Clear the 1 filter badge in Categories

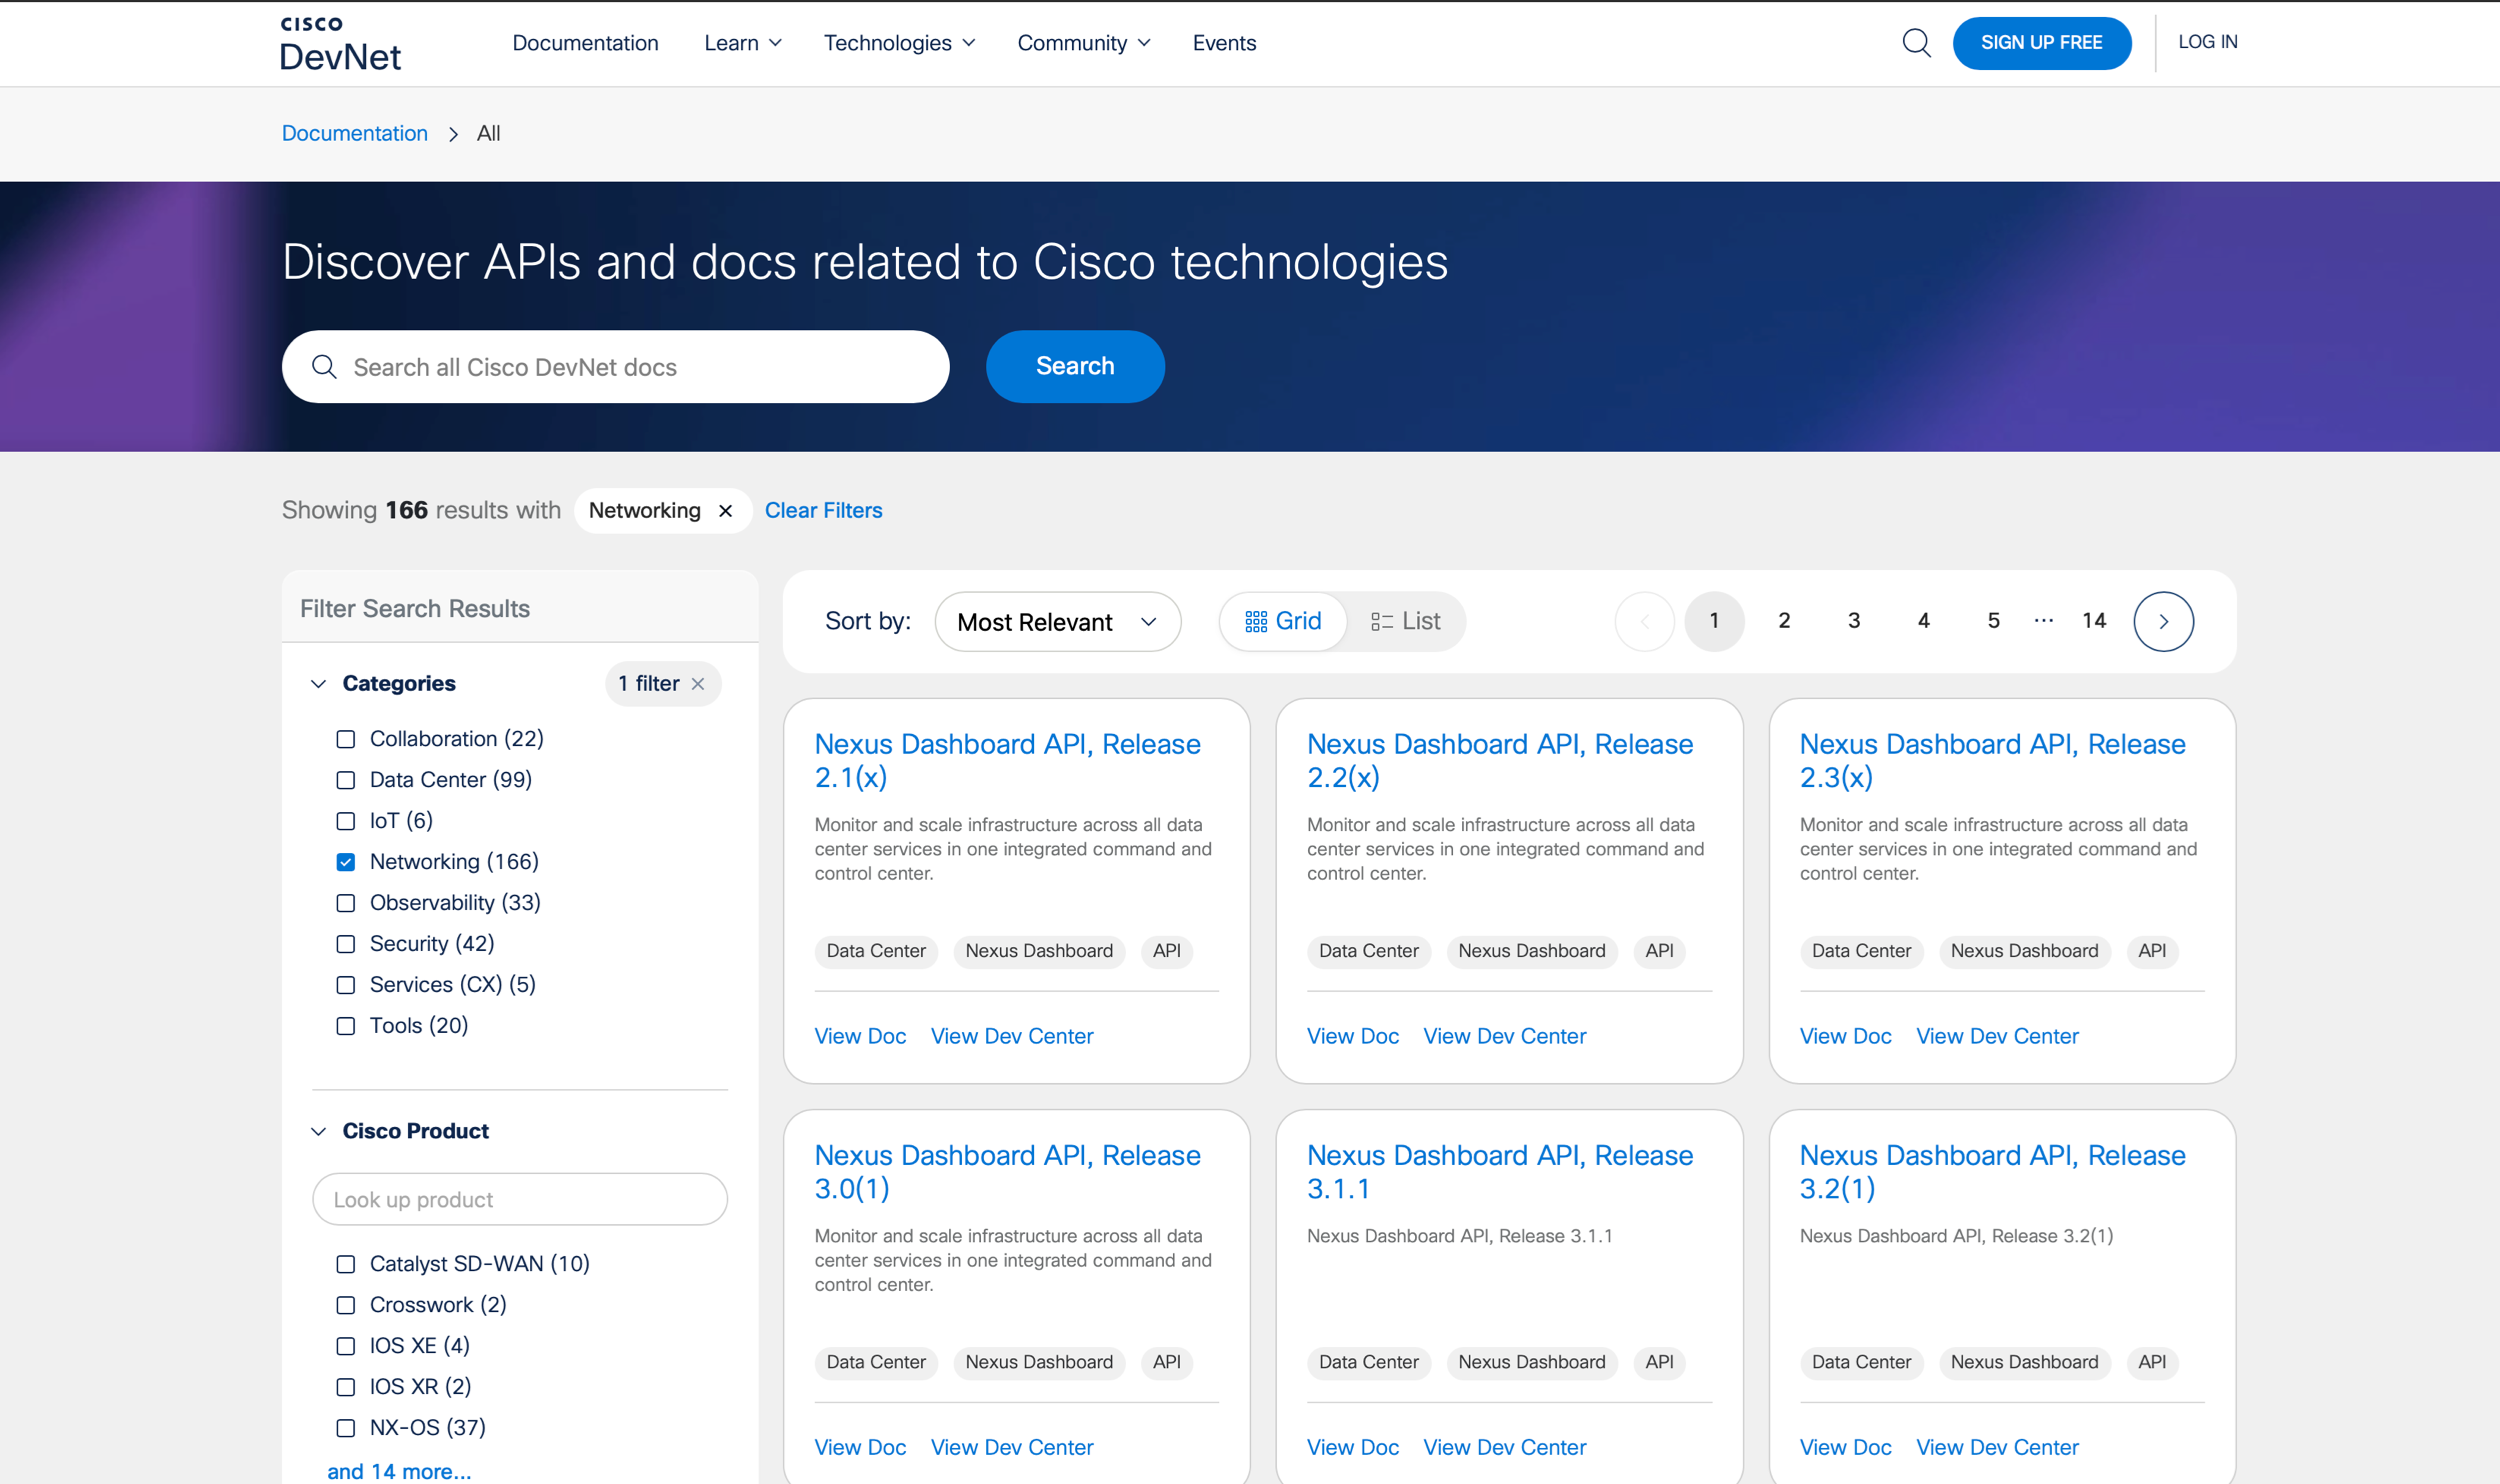pyautogui.click(x=698, y=684)
